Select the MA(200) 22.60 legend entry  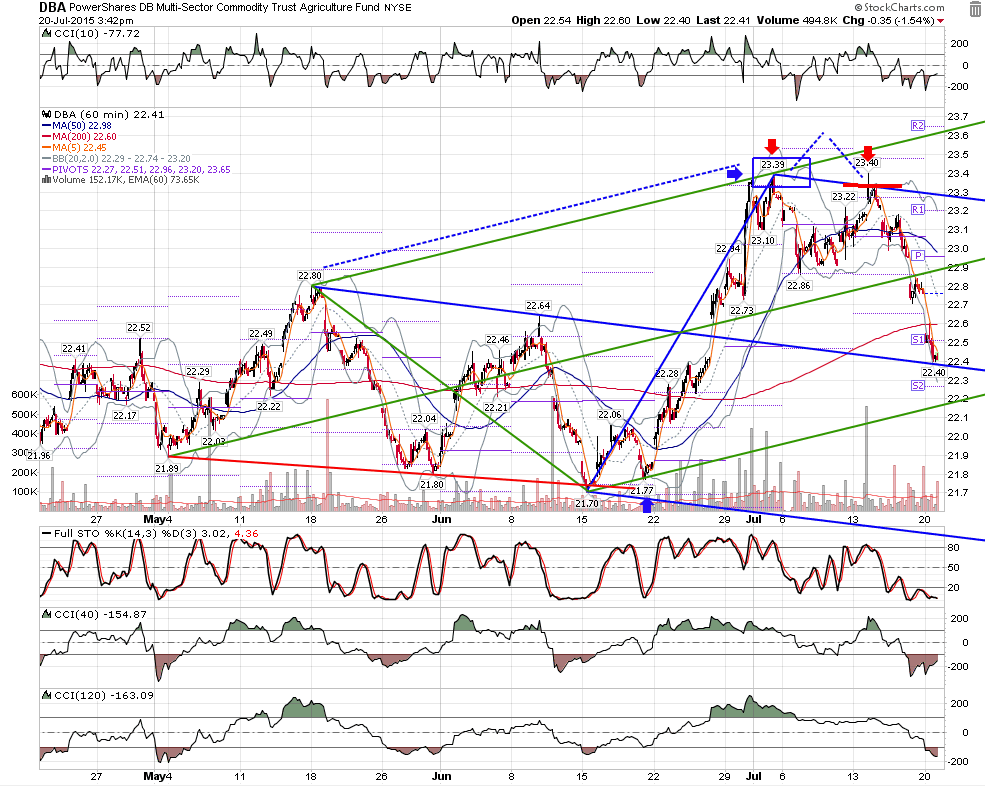(79, 136)
